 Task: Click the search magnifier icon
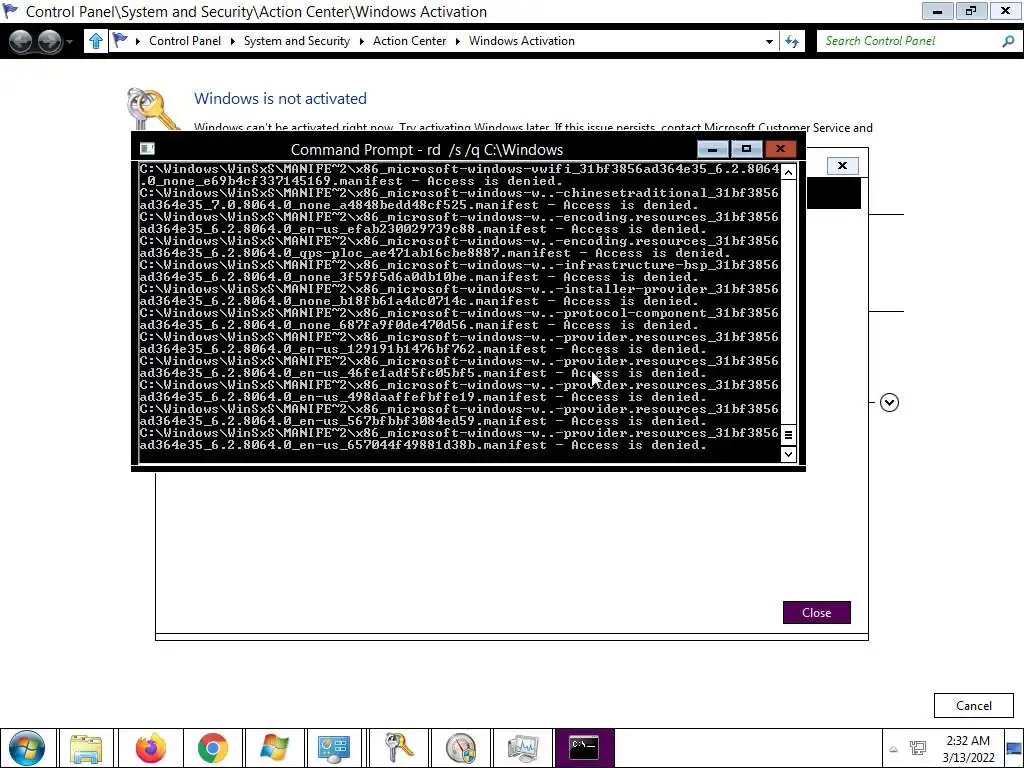[1008, 41]
